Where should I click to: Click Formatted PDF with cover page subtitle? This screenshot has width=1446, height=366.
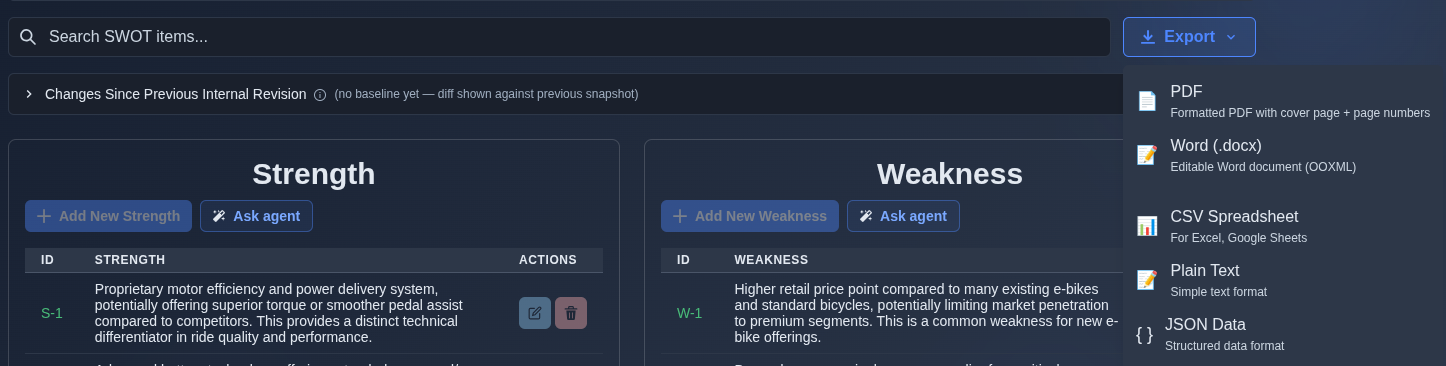point(1300,113)
